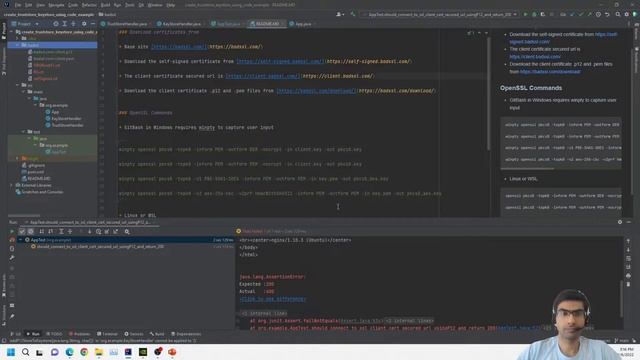Viewport: 640px width, 360px height.
Task: Open Windows taskbar search
Action: click(x=25, y=352)
